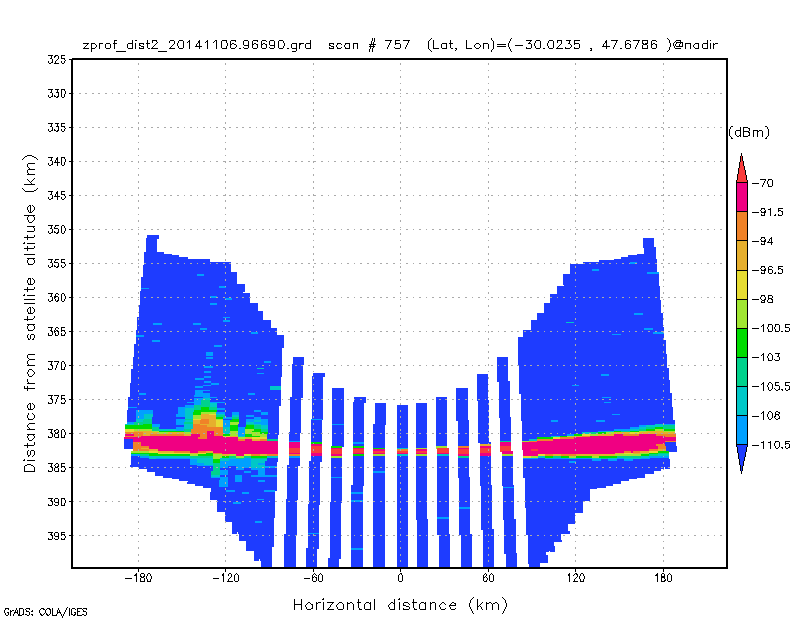Click the nadir beam at 0 km

click(x=403, y=486)
